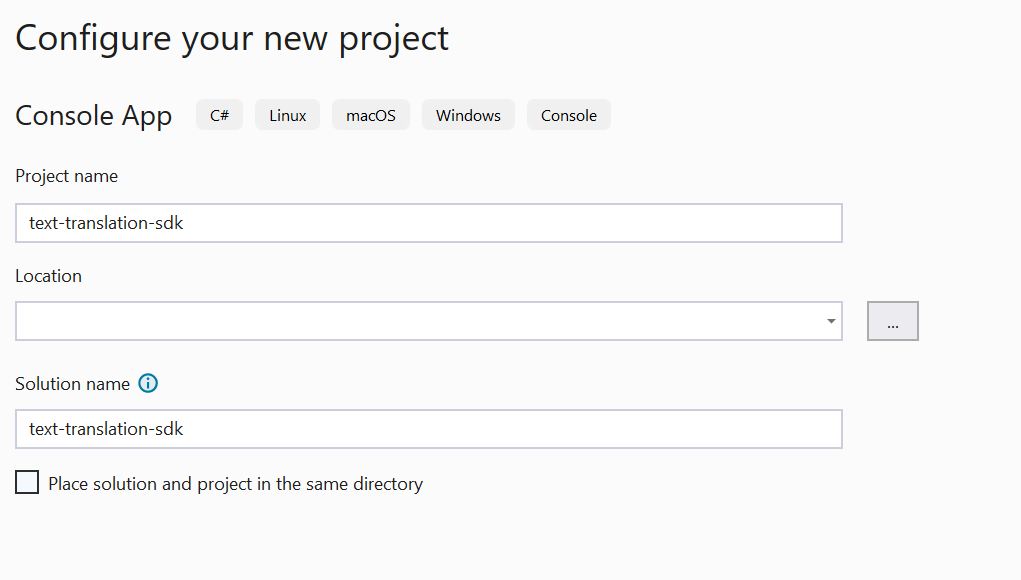Click the macOS platform tag
The height and width of the screenshot is (580, 1021).
point(370,114)
